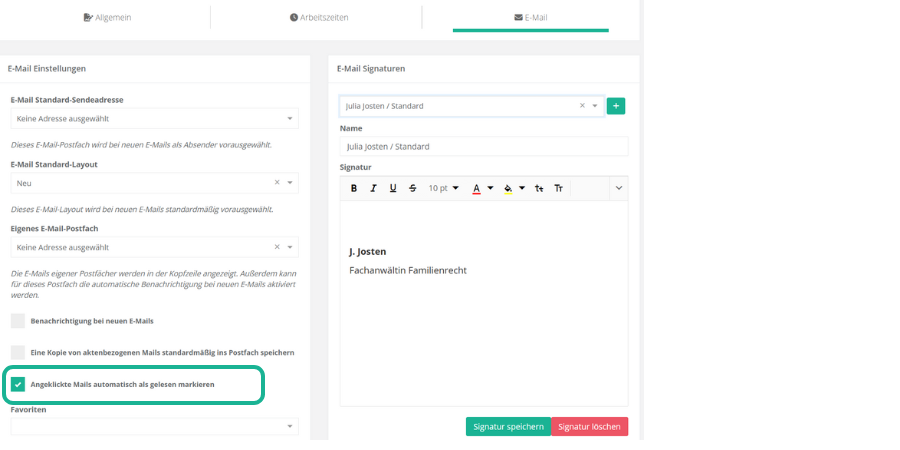900x450 pixels.
Task: Clear the selected signature Julia Josten / Standard
Action: tap(582, 106)
